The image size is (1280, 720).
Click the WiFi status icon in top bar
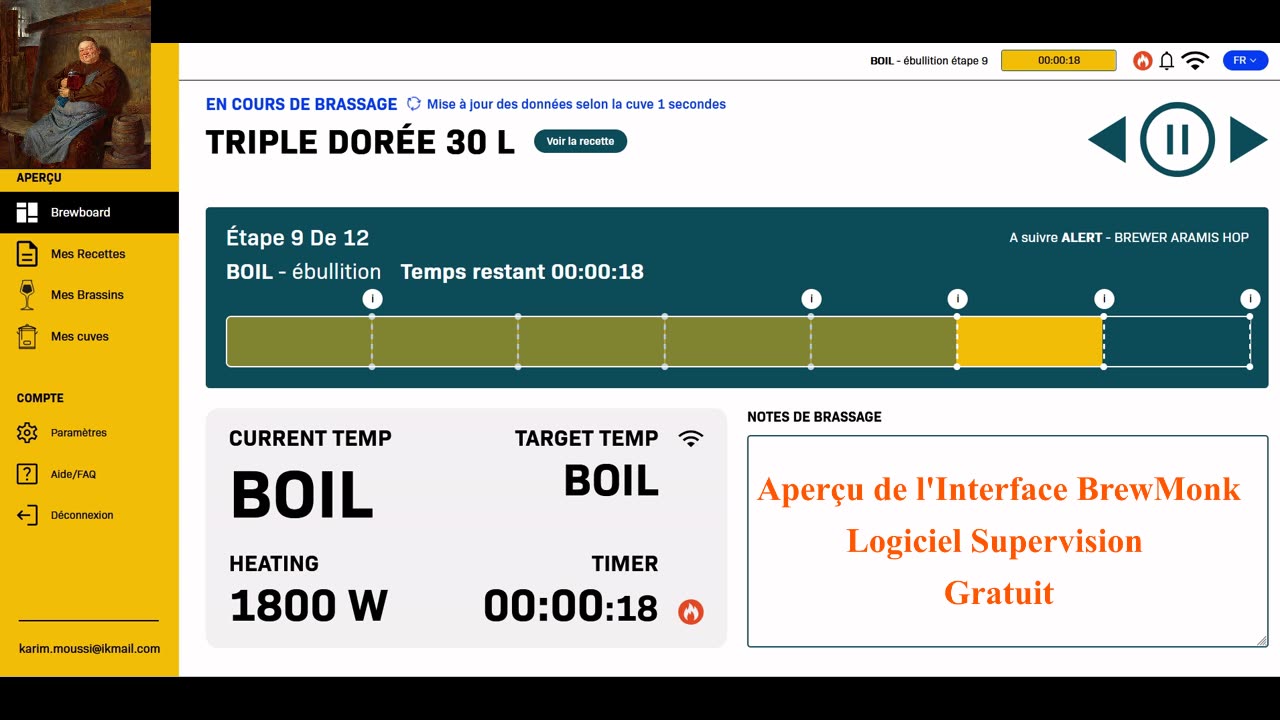(1195, 61)
